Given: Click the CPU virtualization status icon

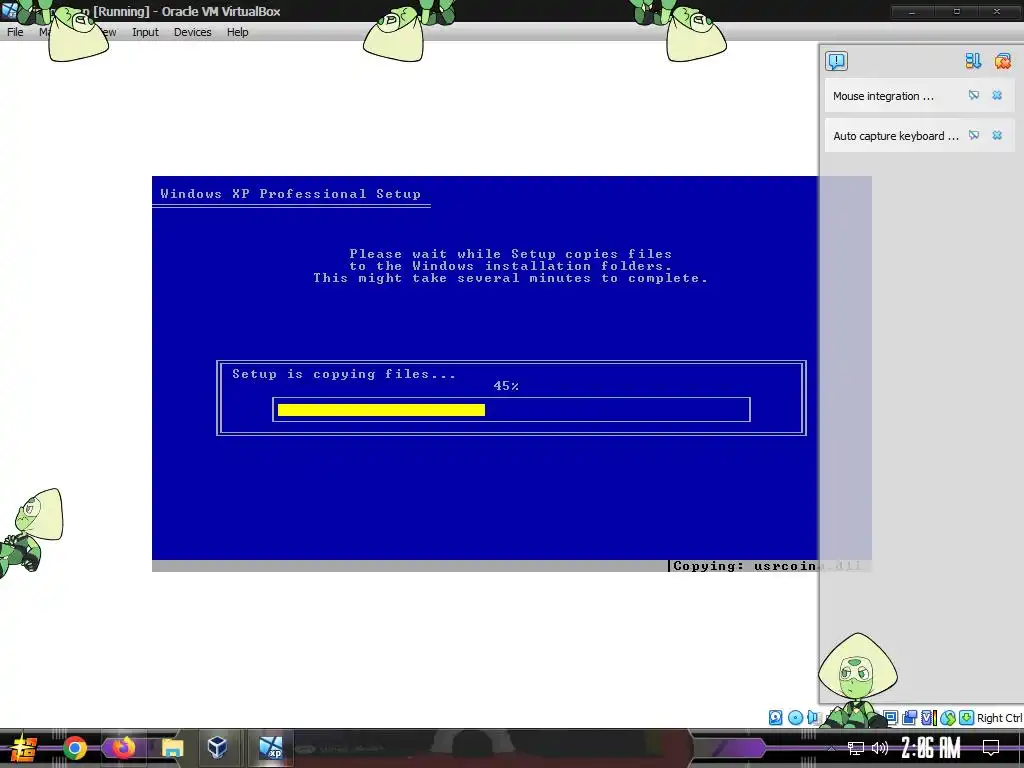Looking at the screenshot, I should point(928,718).
